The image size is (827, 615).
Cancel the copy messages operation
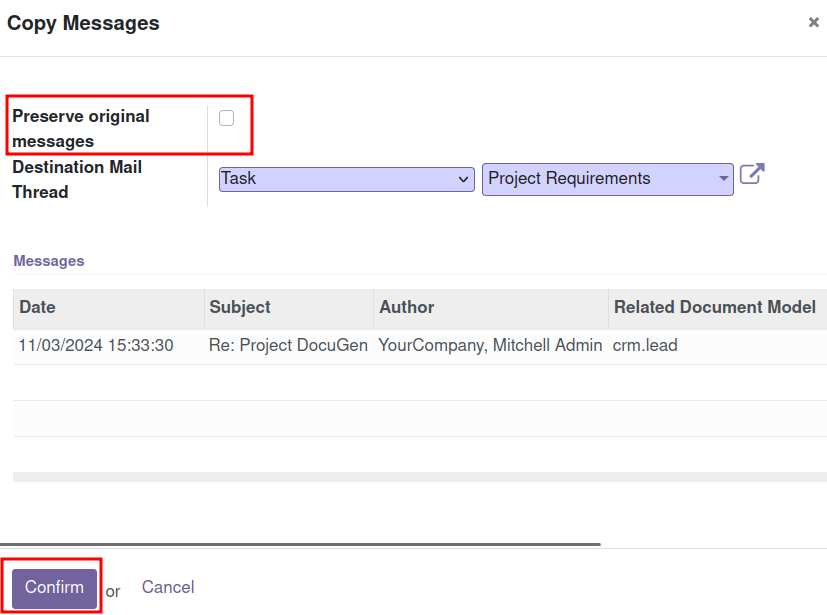click(x=168, y=587)
